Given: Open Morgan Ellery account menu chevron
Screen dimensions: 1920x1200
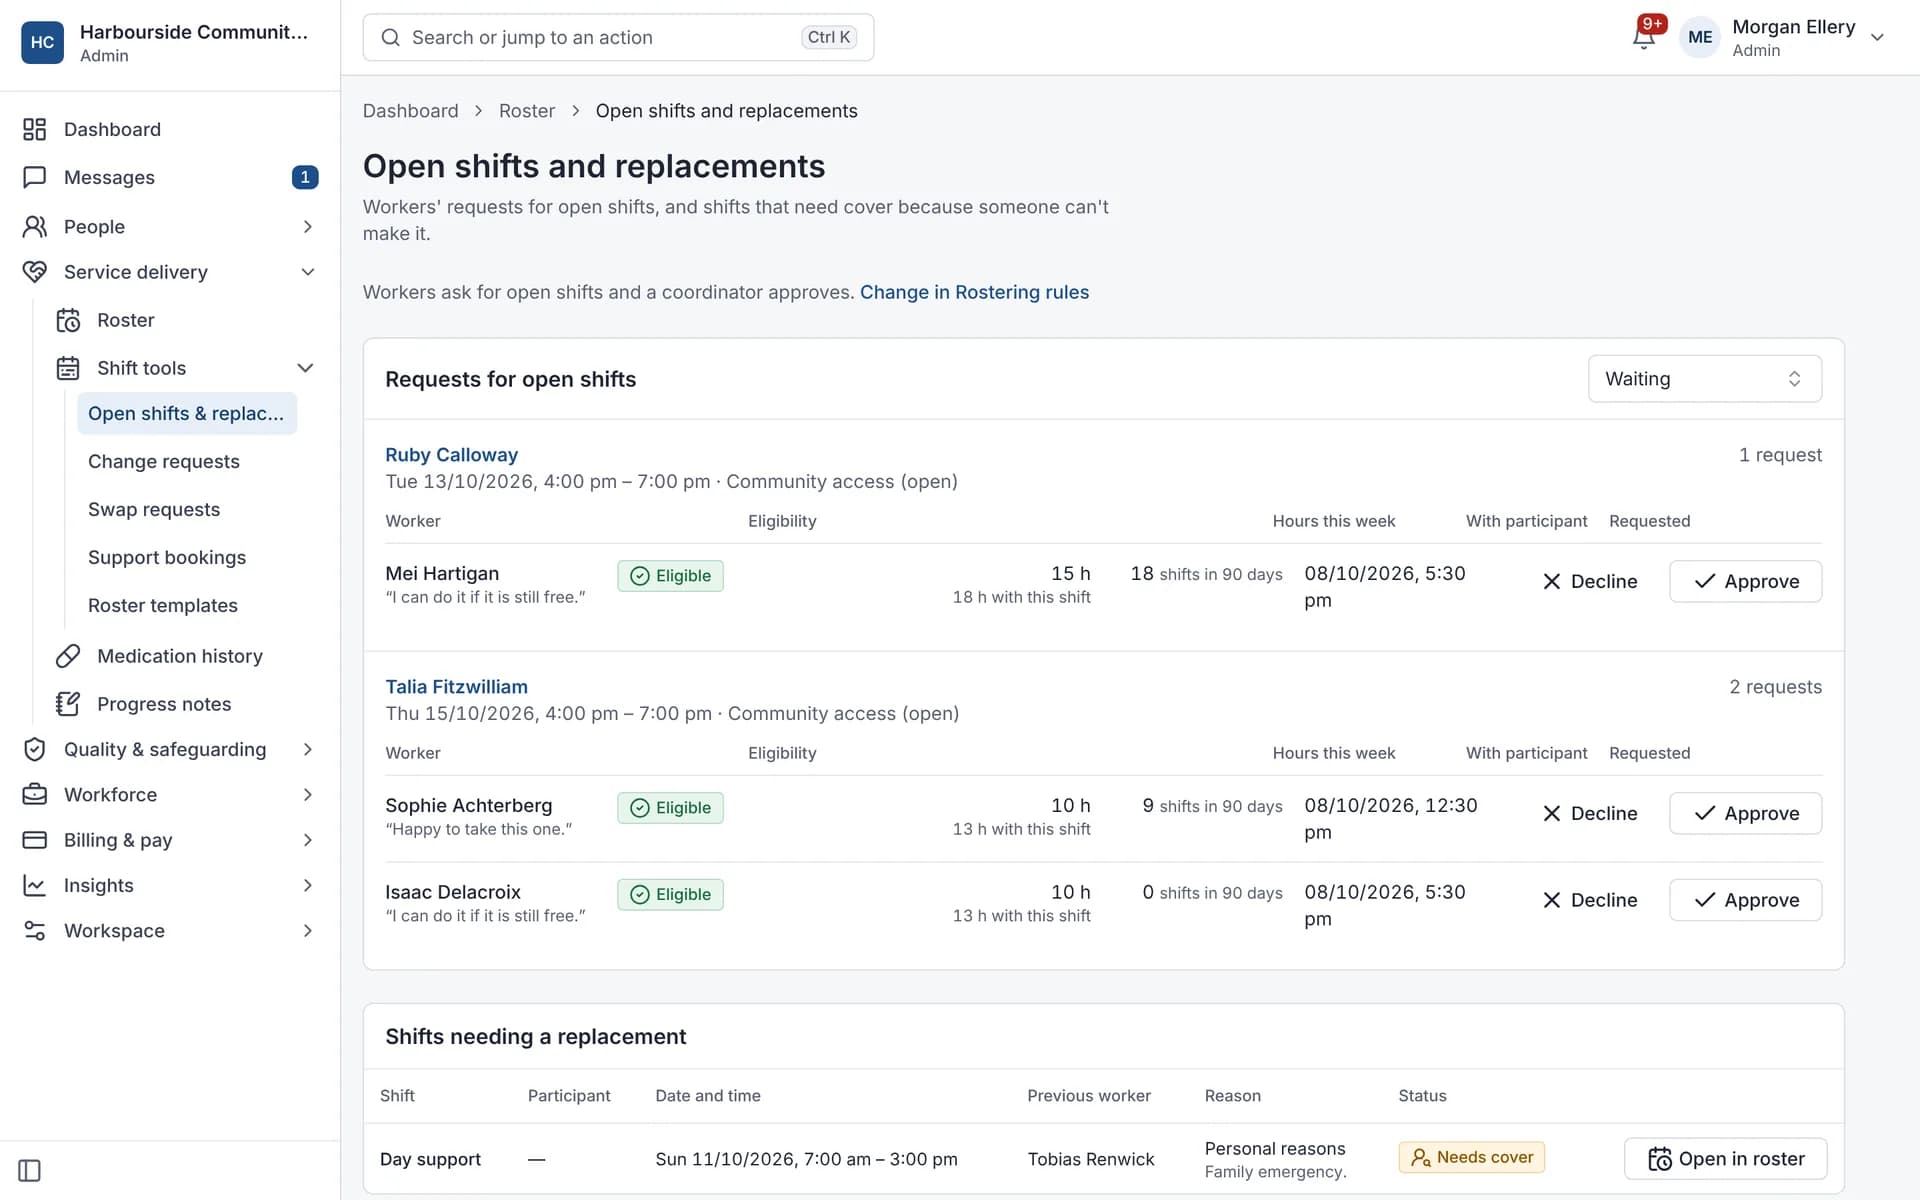Looking at the screenshot, I should (1877, 38).
